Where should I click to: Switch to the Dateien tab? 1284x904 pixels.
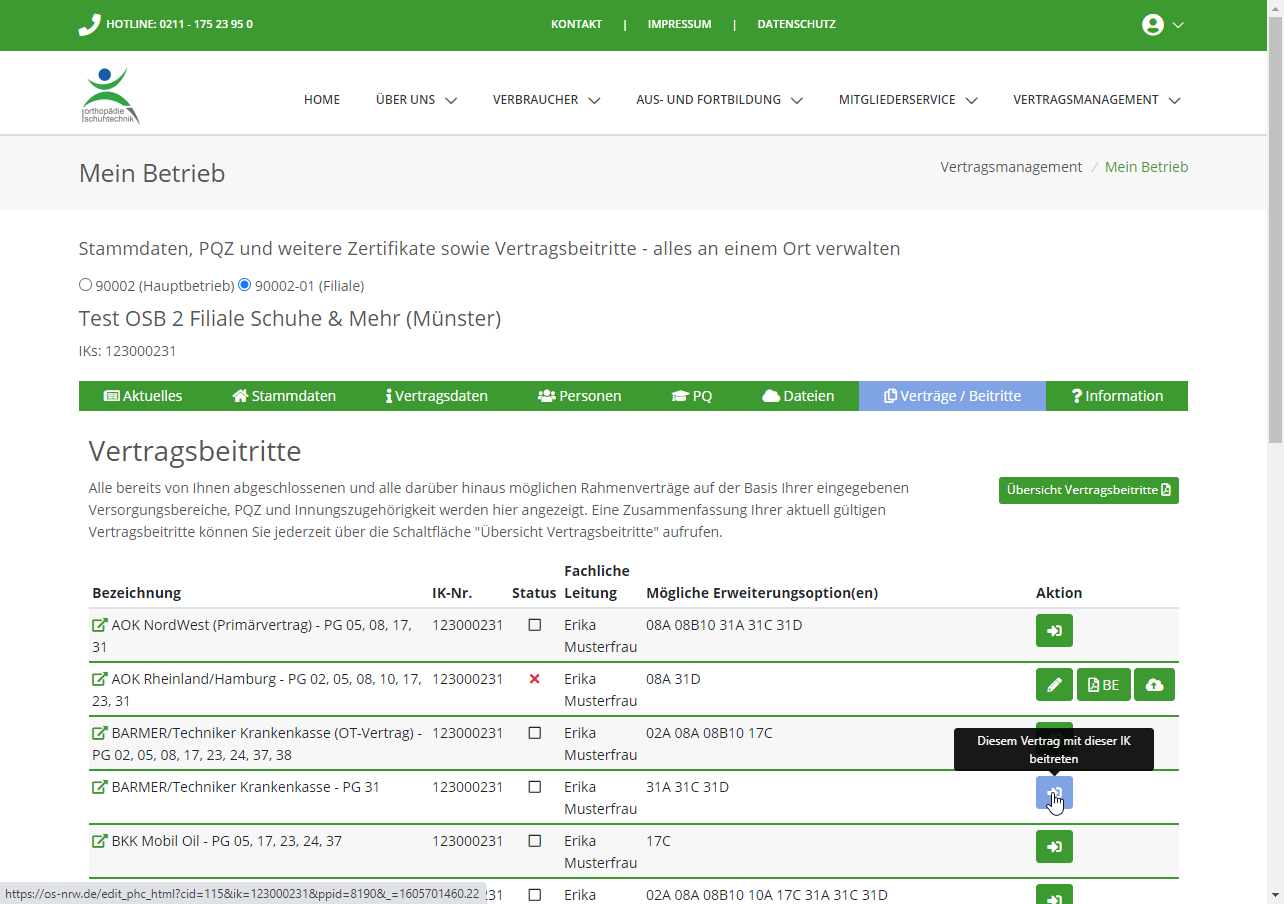pyautogui.click(x=798, y=396)
